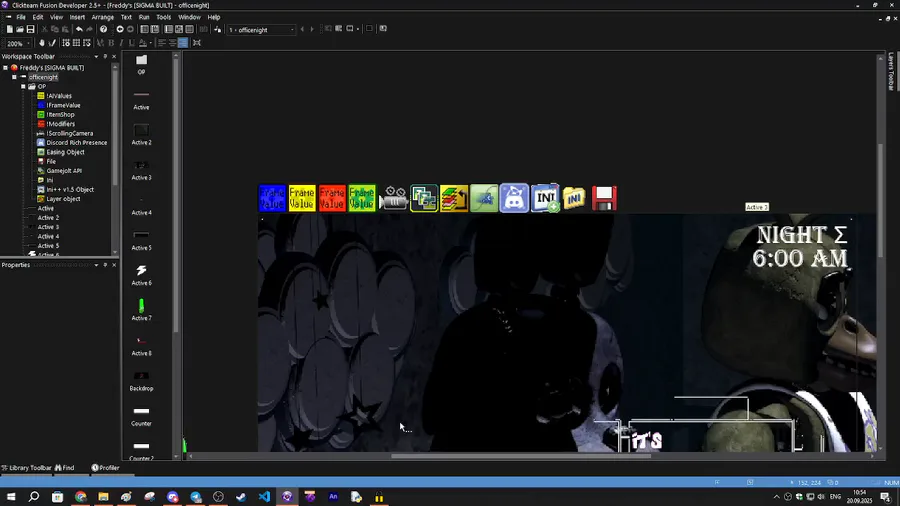
Task: Click the New file icon in toolbar
Action: [x=9, y=29]
